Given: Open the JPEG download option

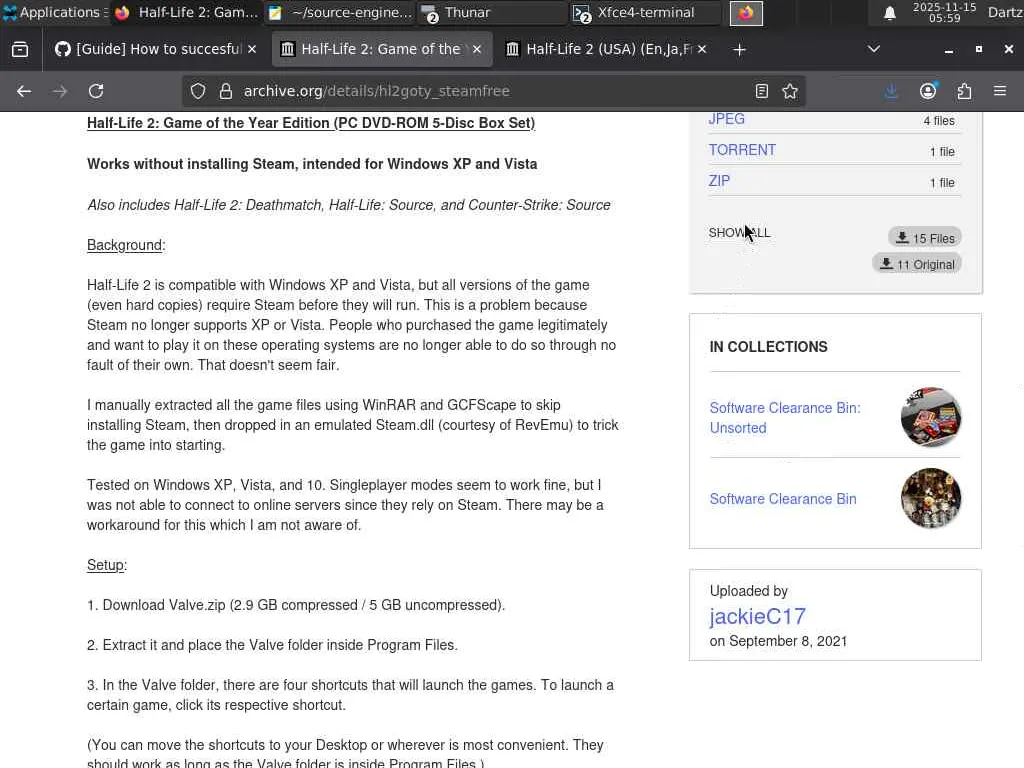Looking at the screenshot, I should 726,119.
